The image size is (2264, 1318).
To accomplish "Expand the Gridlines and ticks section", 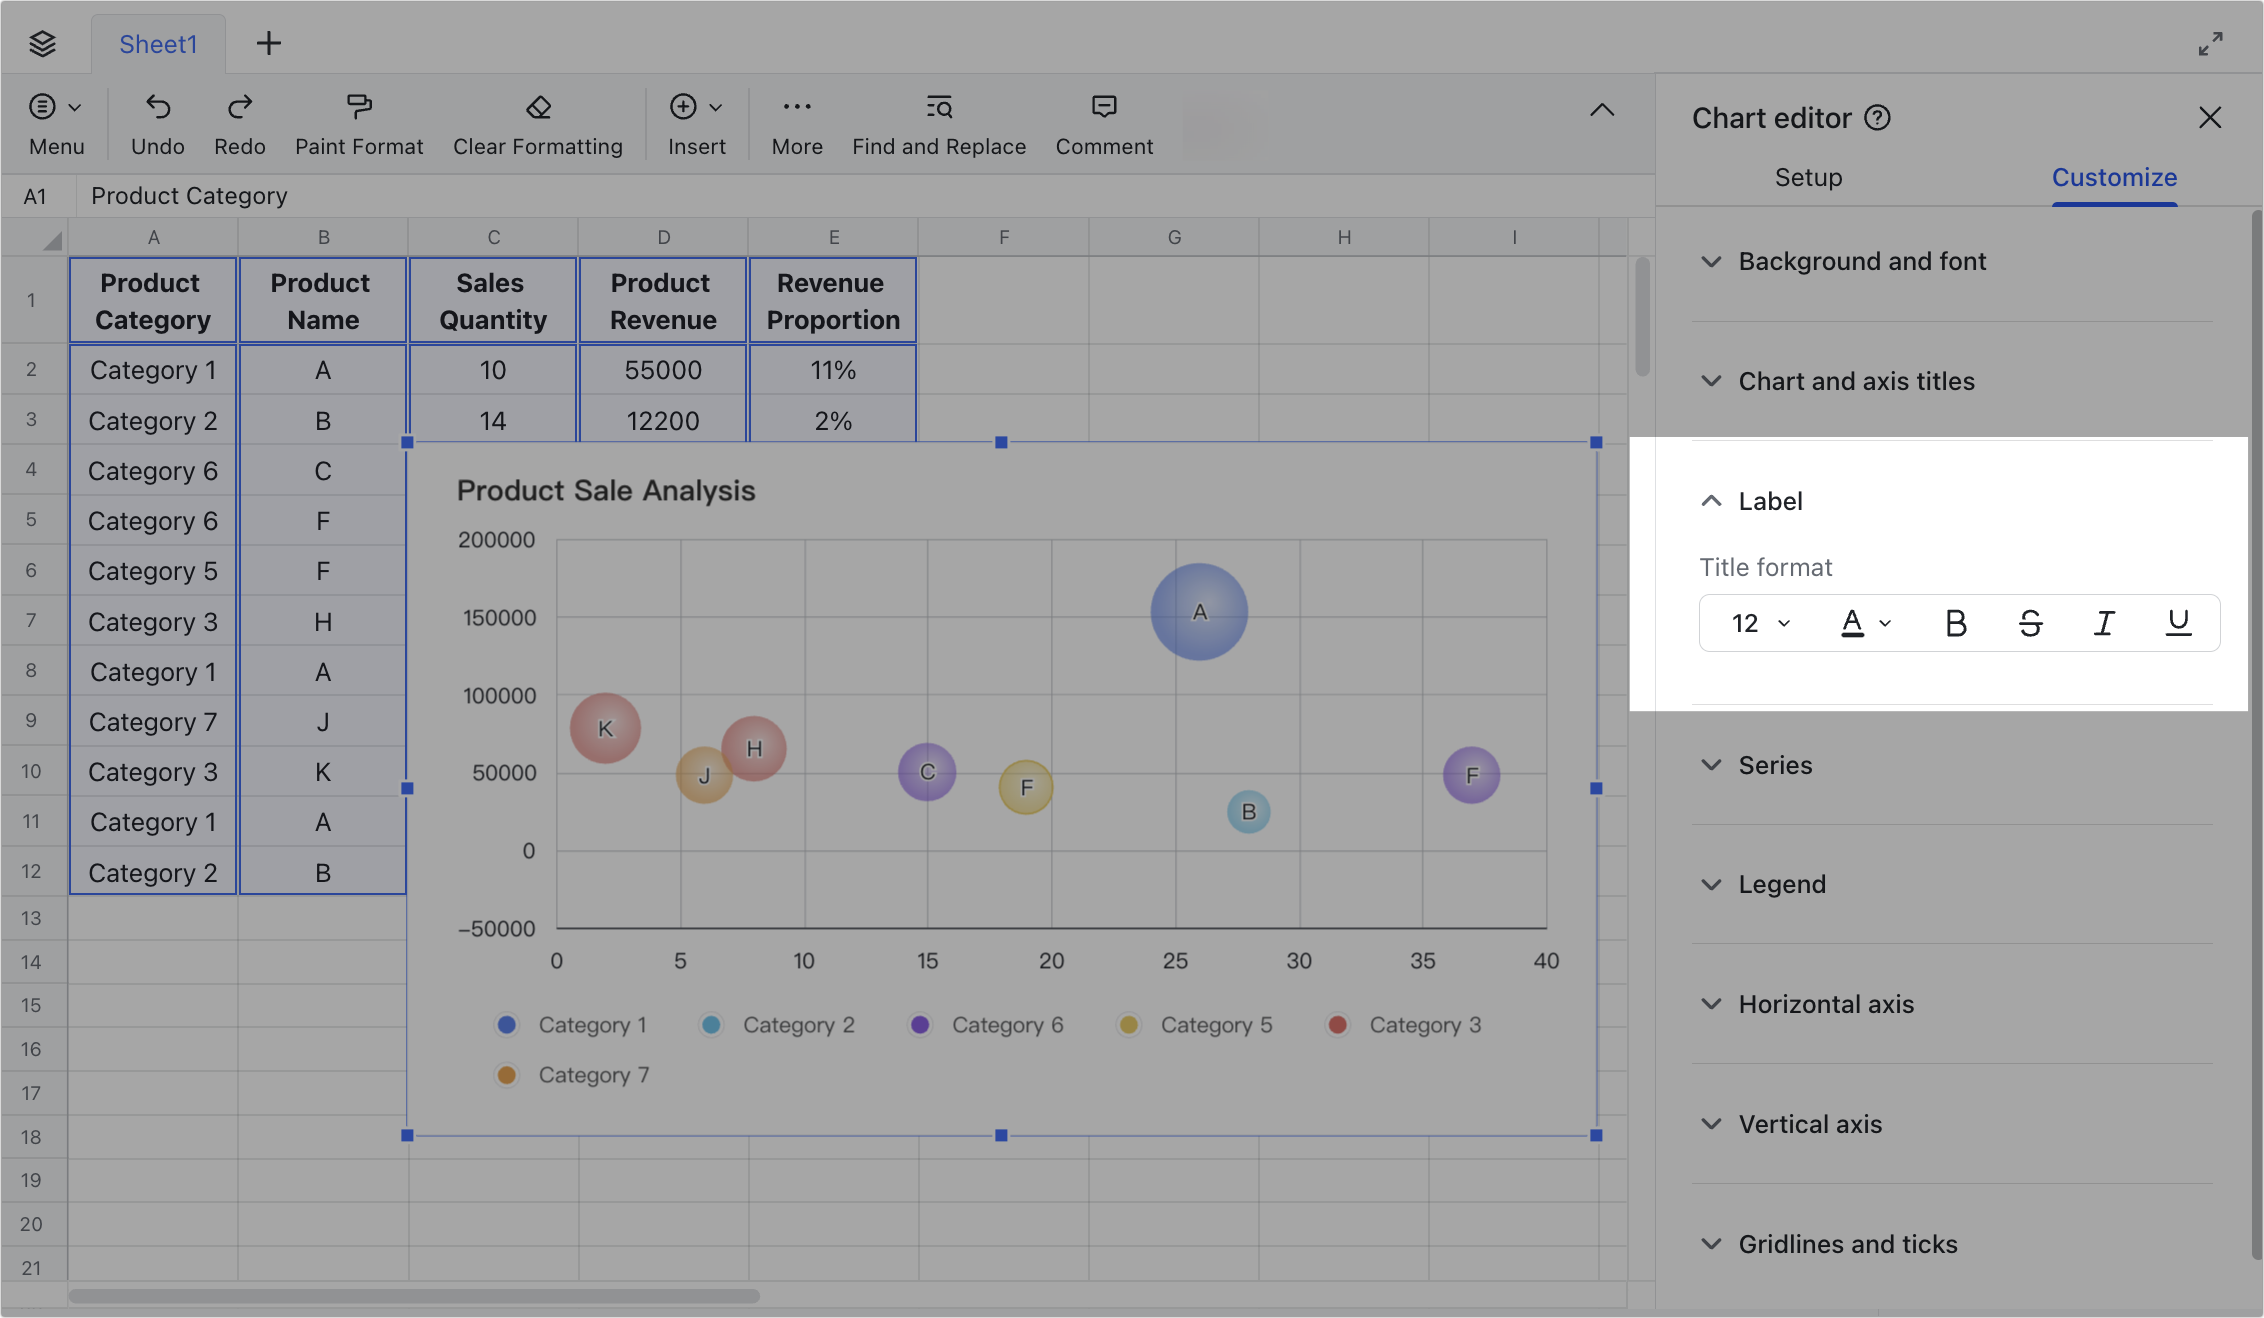I will click(1847, 1243).
